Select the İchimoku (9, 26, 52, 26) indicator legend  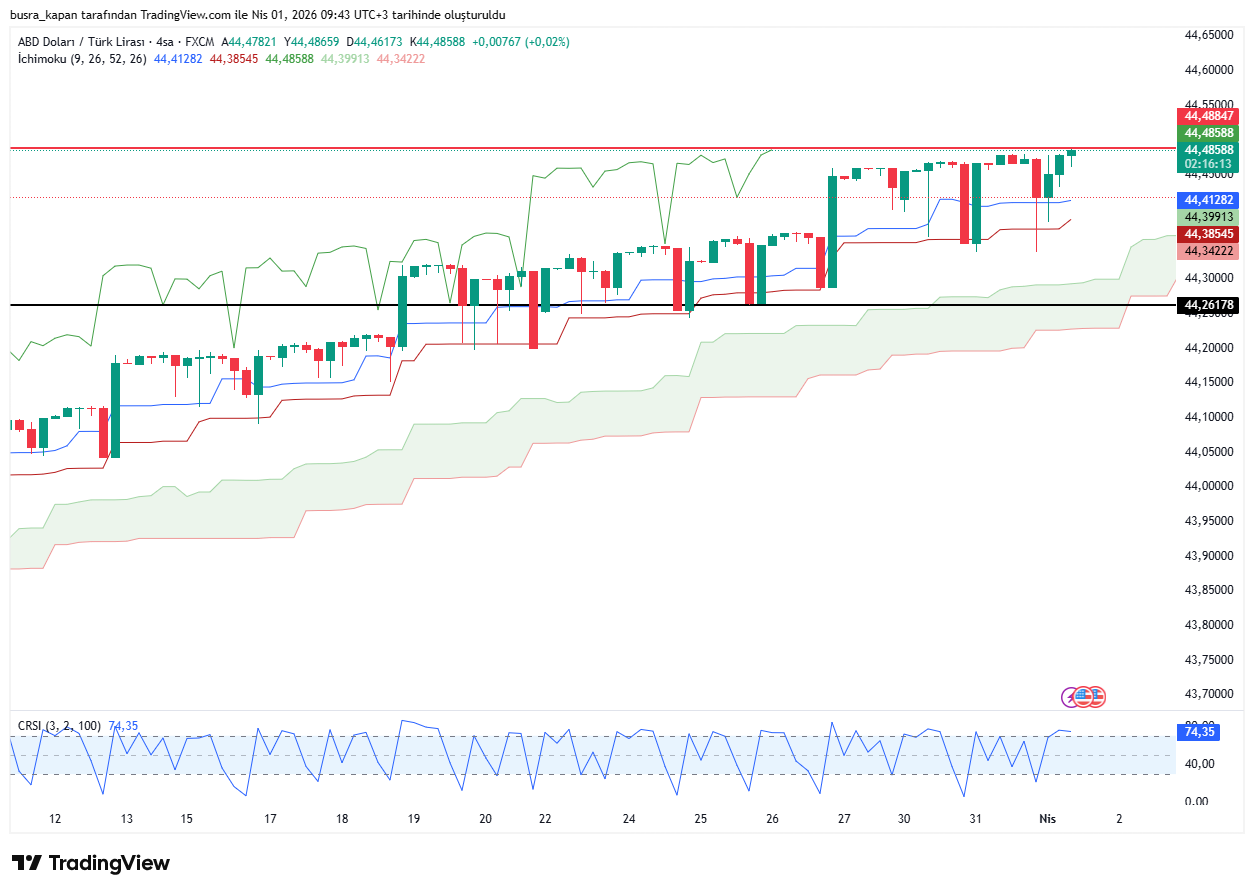82,59
